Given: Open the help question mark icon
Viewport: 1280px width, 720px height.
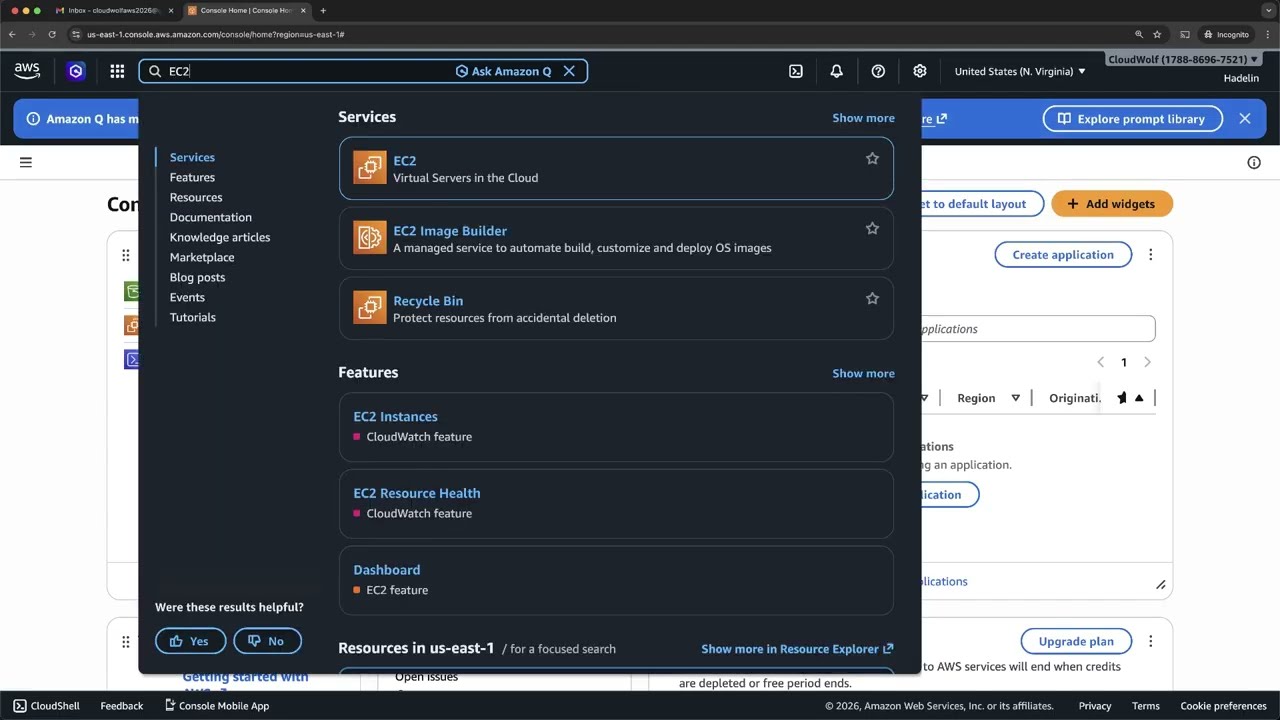Looking at the screenshot, I should click(878, 71).
